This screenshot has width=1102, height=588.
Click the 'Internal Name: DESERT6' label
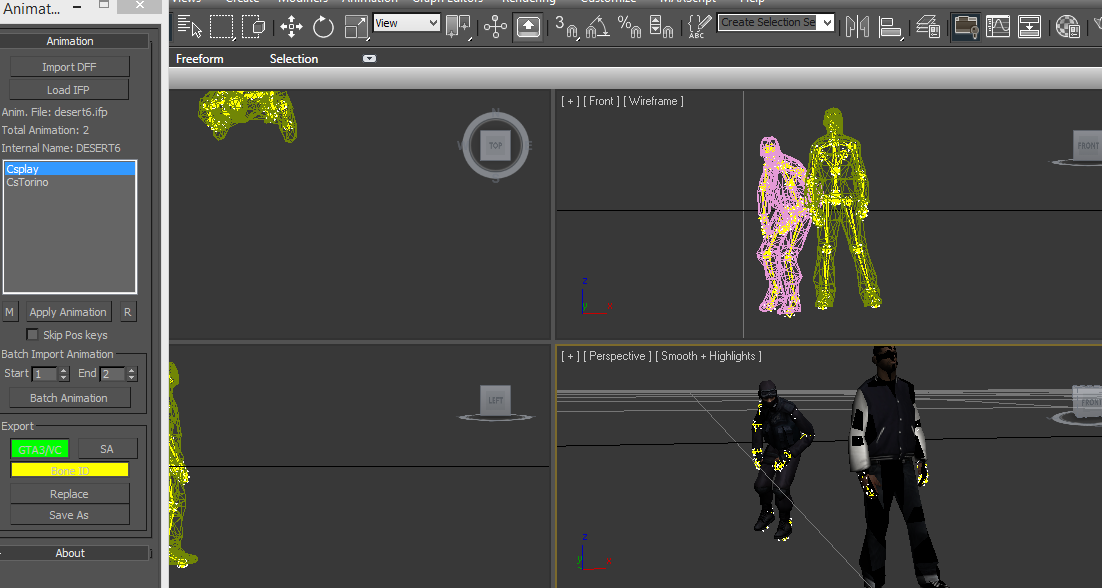tap(61, 148)
